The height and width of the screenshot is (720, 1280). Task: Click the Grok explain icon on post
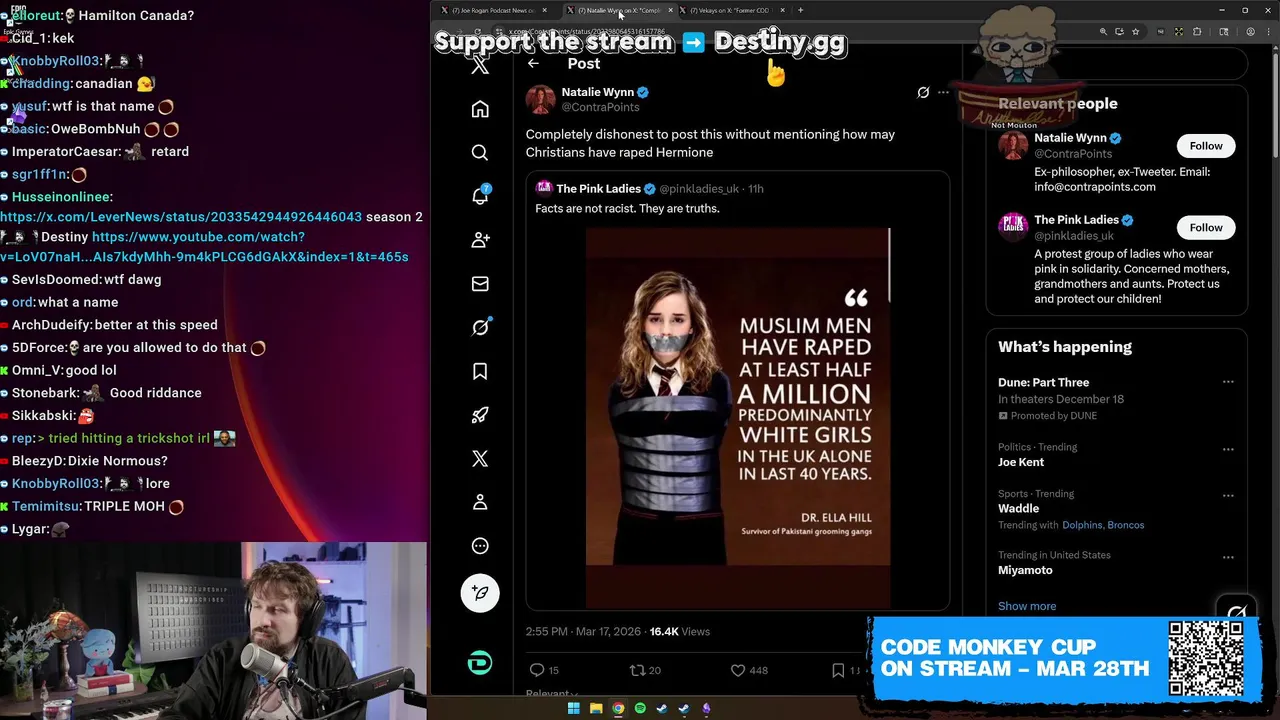click(x=923, y=92)
